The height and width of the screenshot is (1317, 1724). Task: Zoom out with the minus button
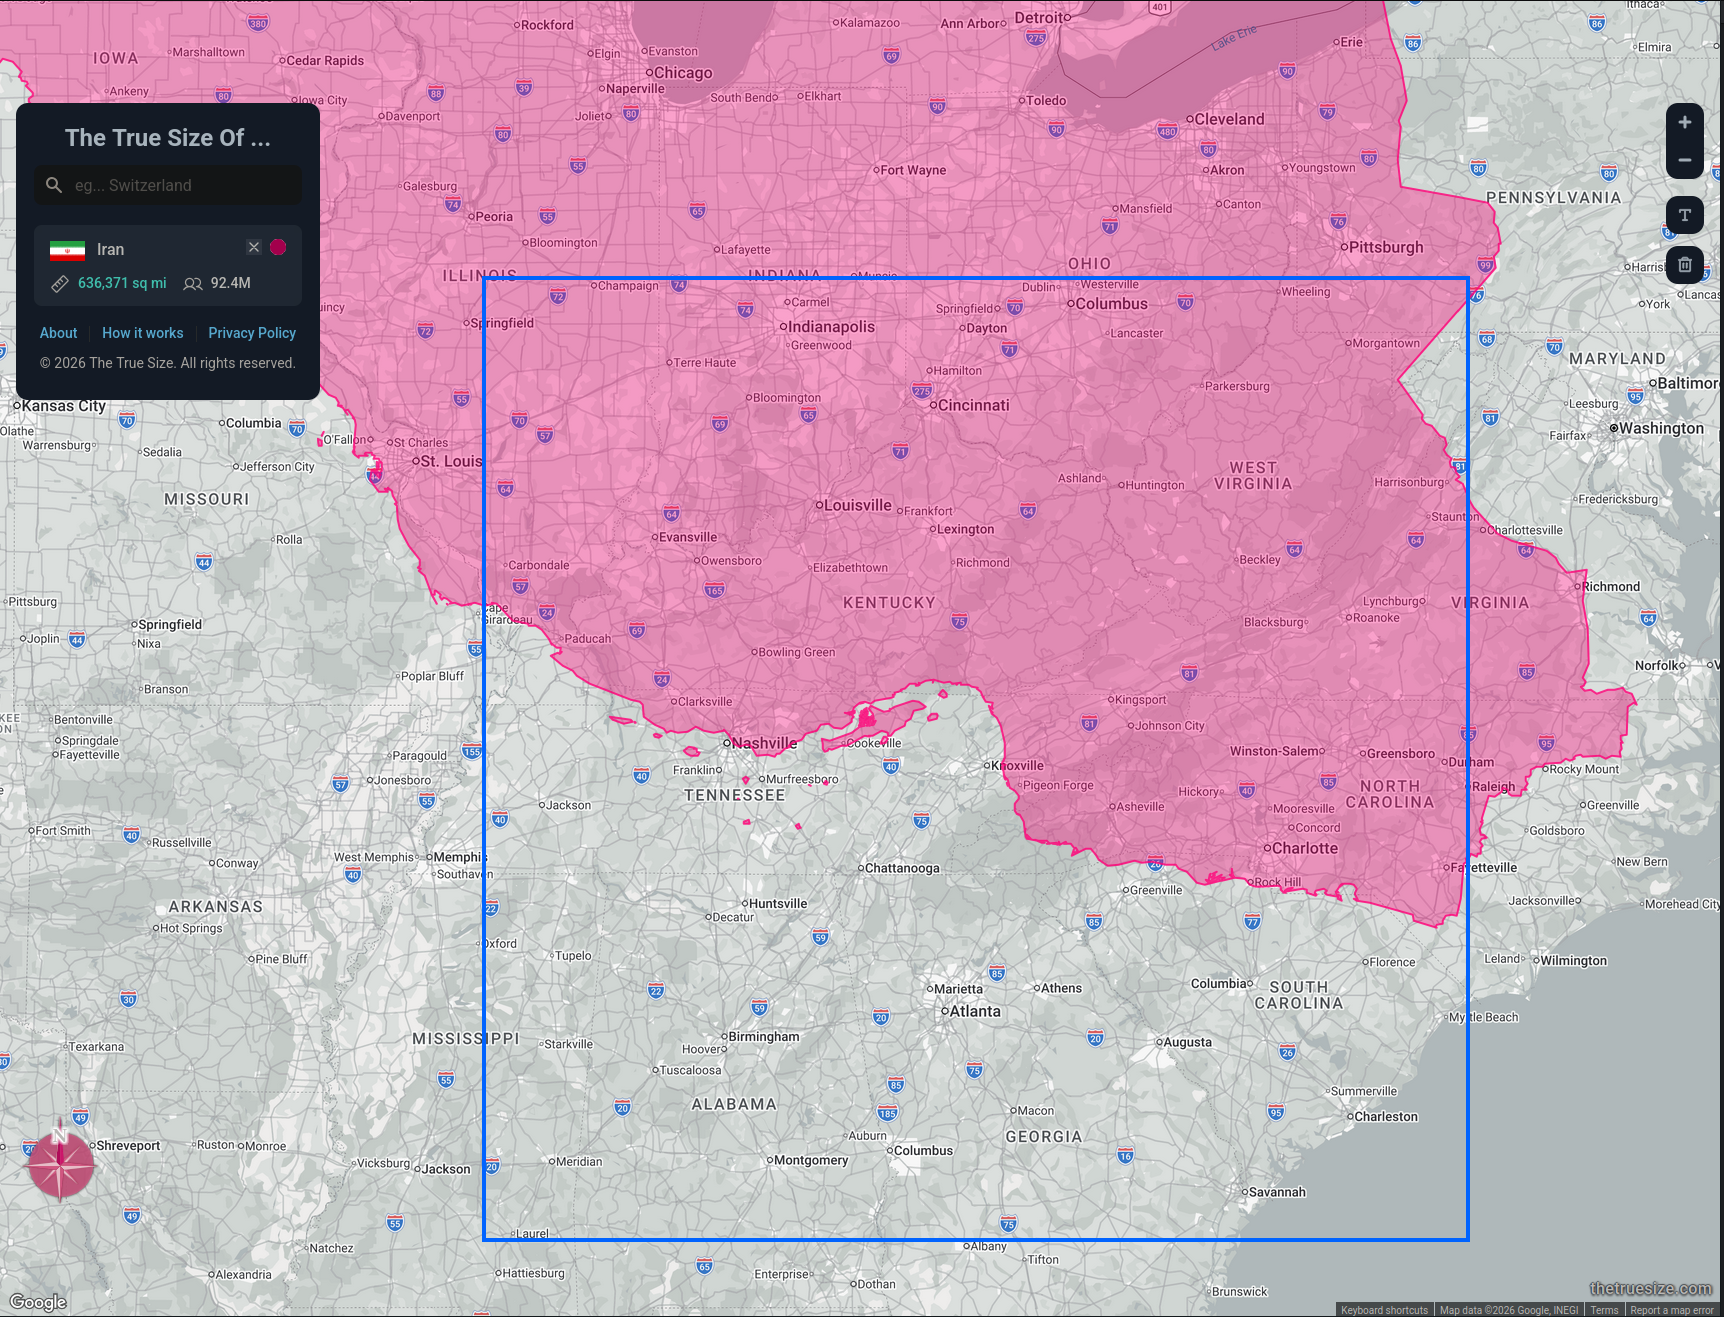(1685, 160)
